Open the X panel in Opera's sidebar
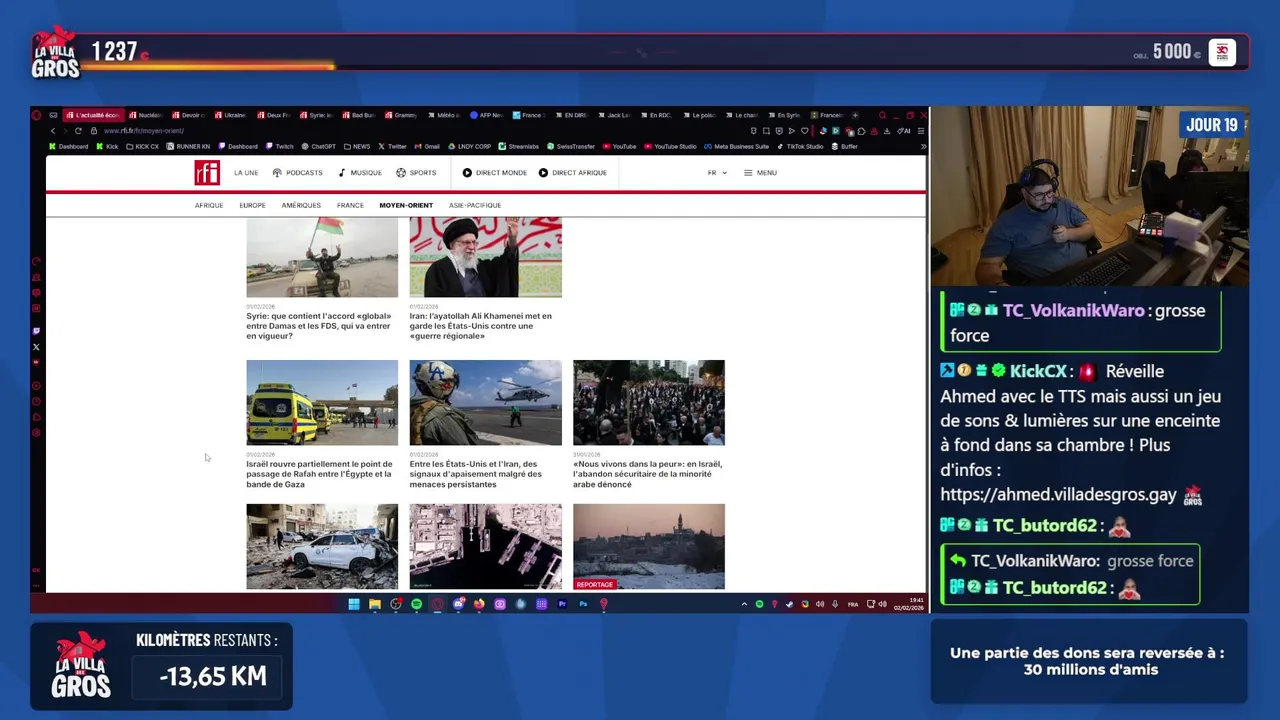This screenshot has width=1280, height=720. click(37, 347)
